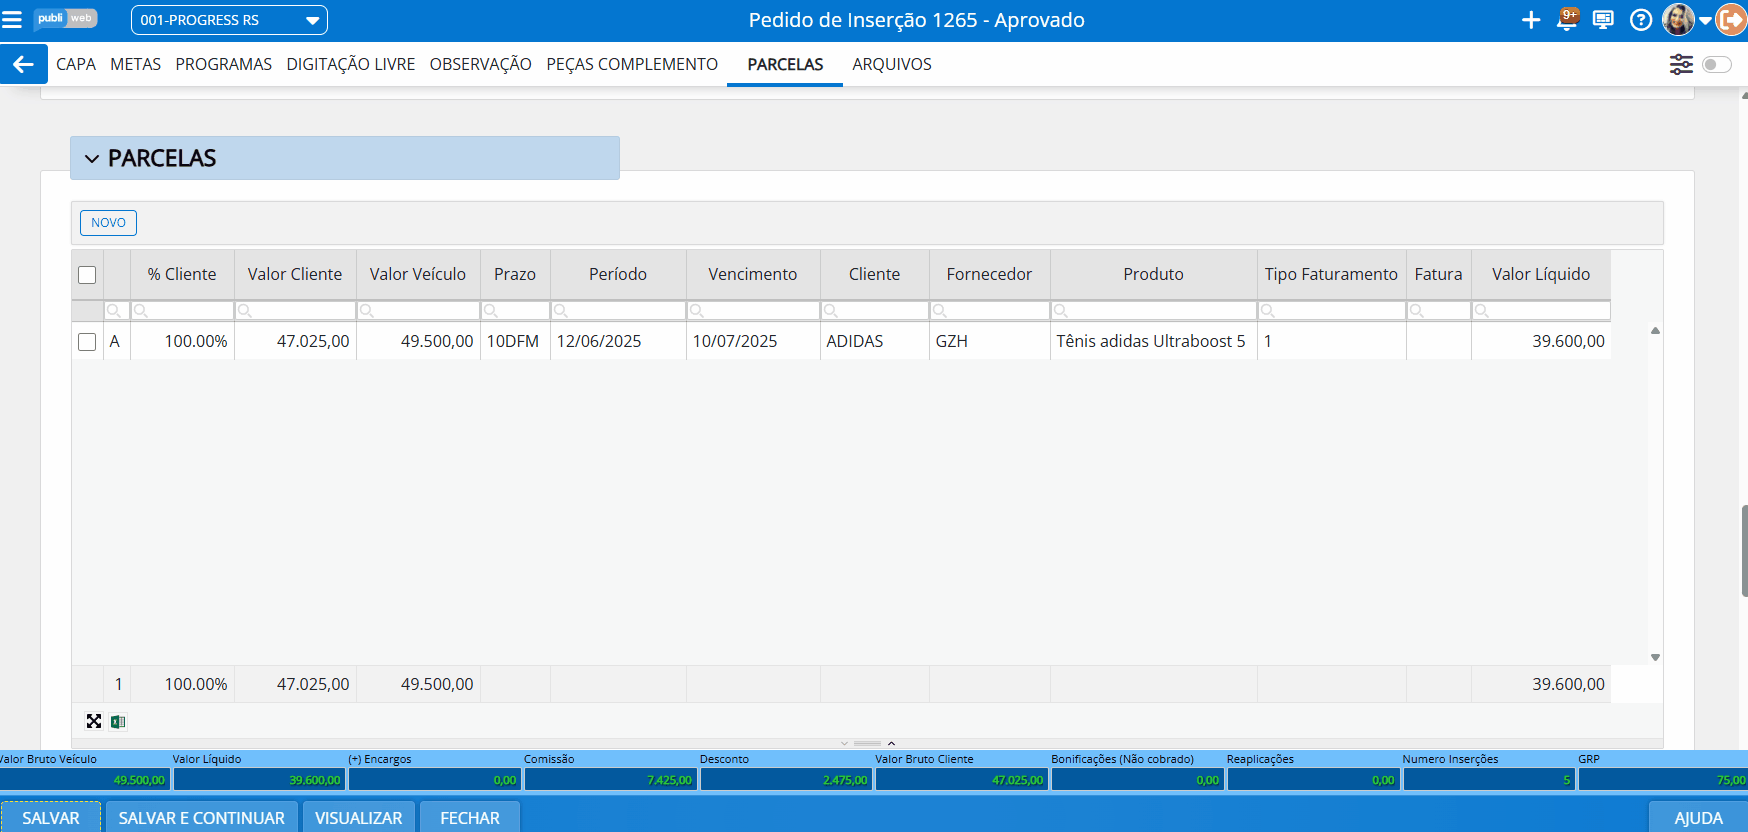Open the notifications bell
Viewport: 1748px width, 832px height.
(x=1567, y=20)
